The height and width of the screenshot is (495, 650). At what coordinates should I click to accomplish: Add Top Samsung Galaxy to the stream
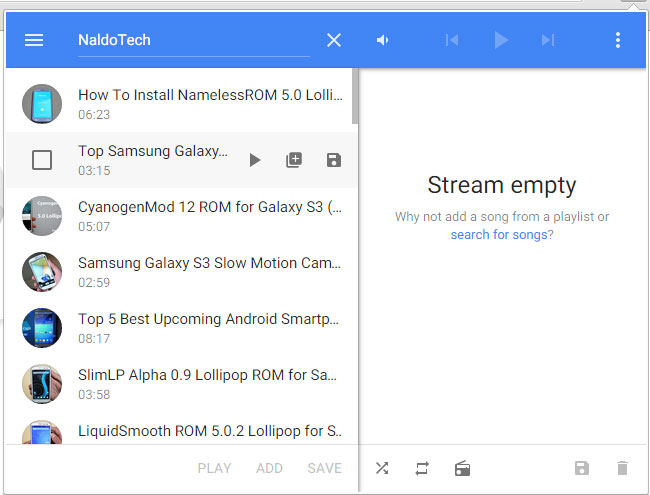(294, 160)
